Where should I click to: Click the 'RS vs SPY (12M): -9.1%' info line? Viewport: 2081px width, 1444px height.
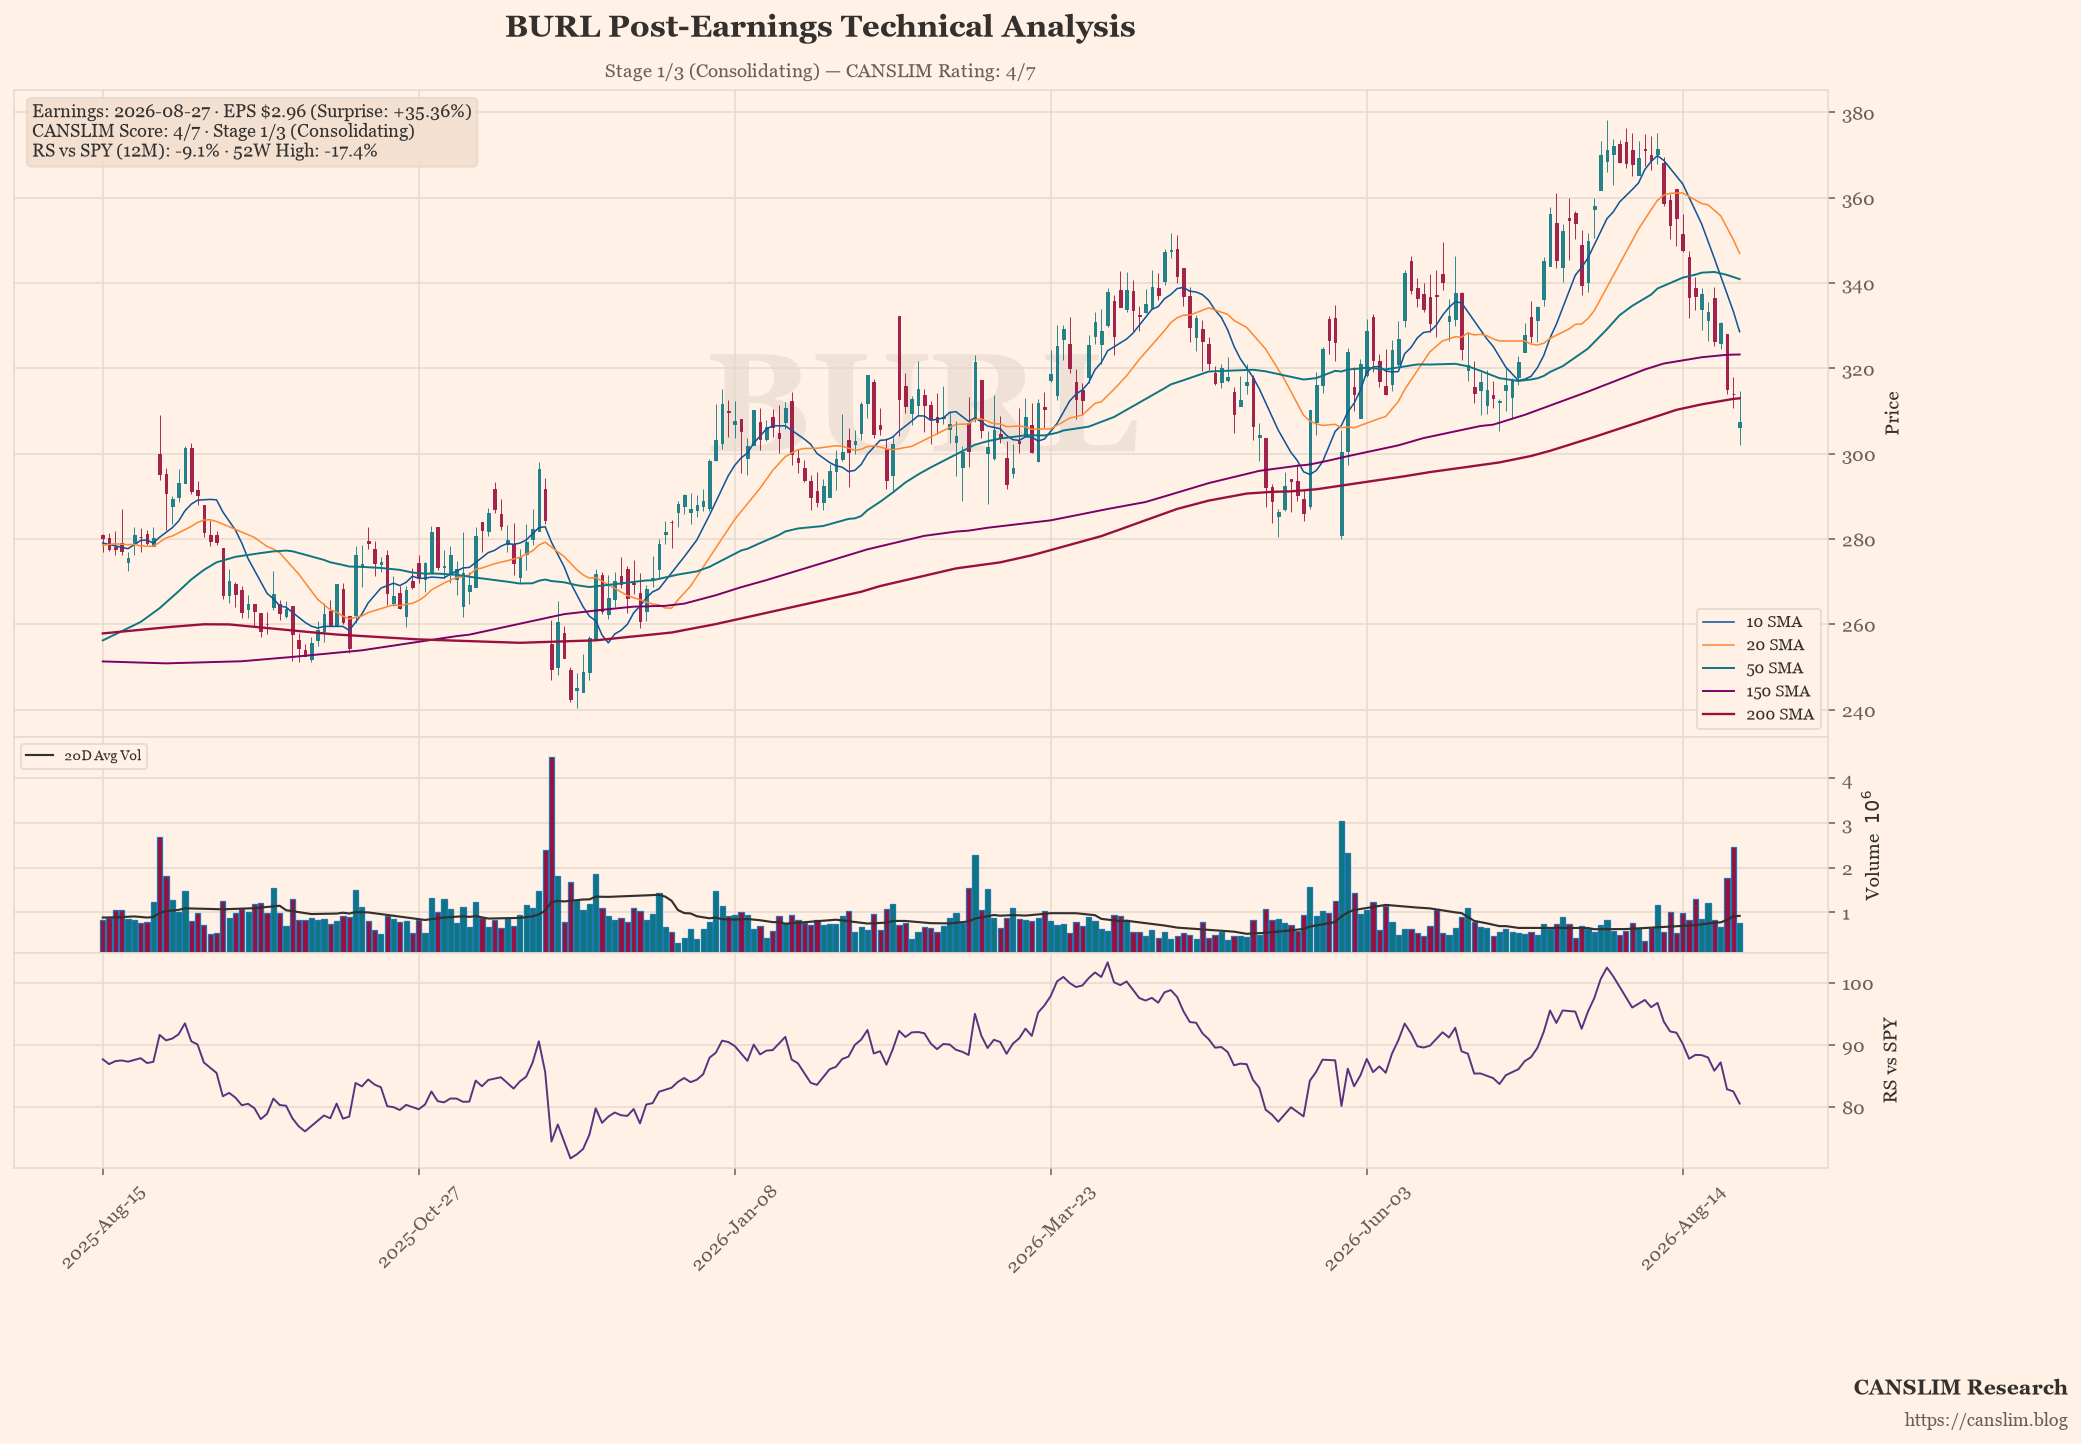click(x=205, y=151)
